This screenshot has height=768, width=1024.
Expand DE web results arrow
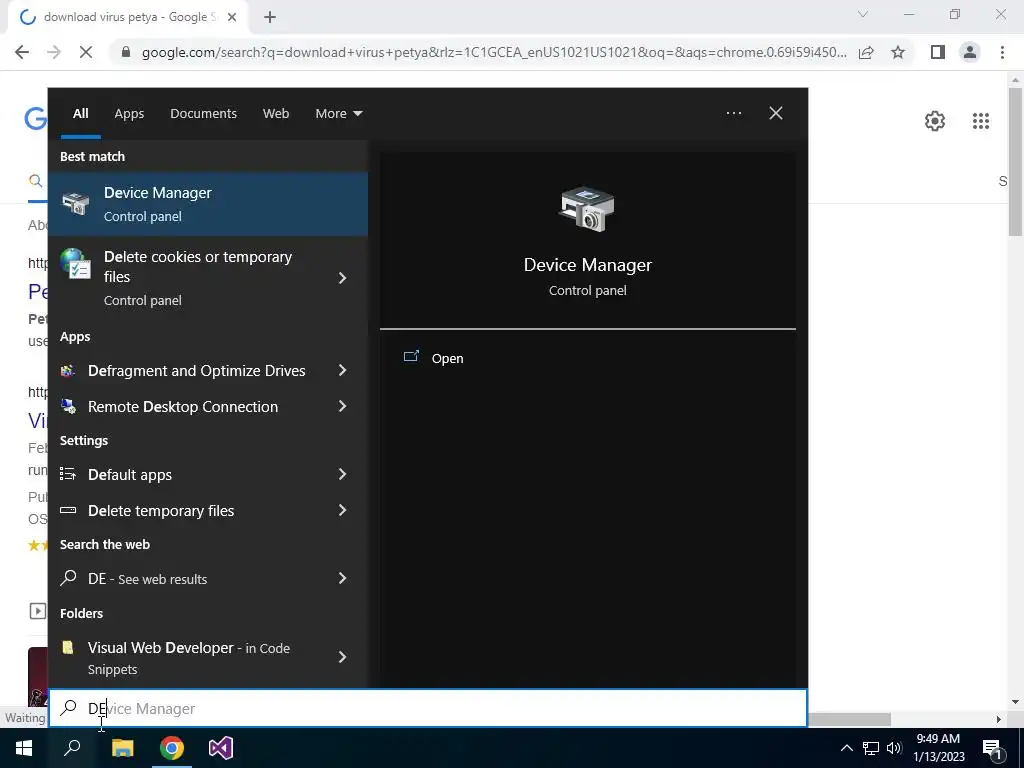click(342, 578)
